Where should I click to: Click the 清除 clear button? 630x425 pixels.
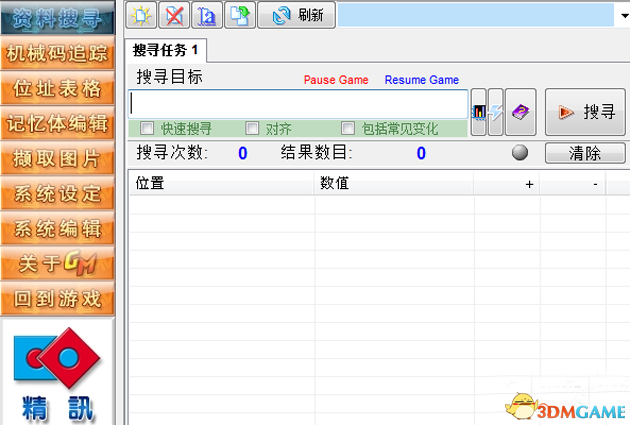[x=584, y=153]
